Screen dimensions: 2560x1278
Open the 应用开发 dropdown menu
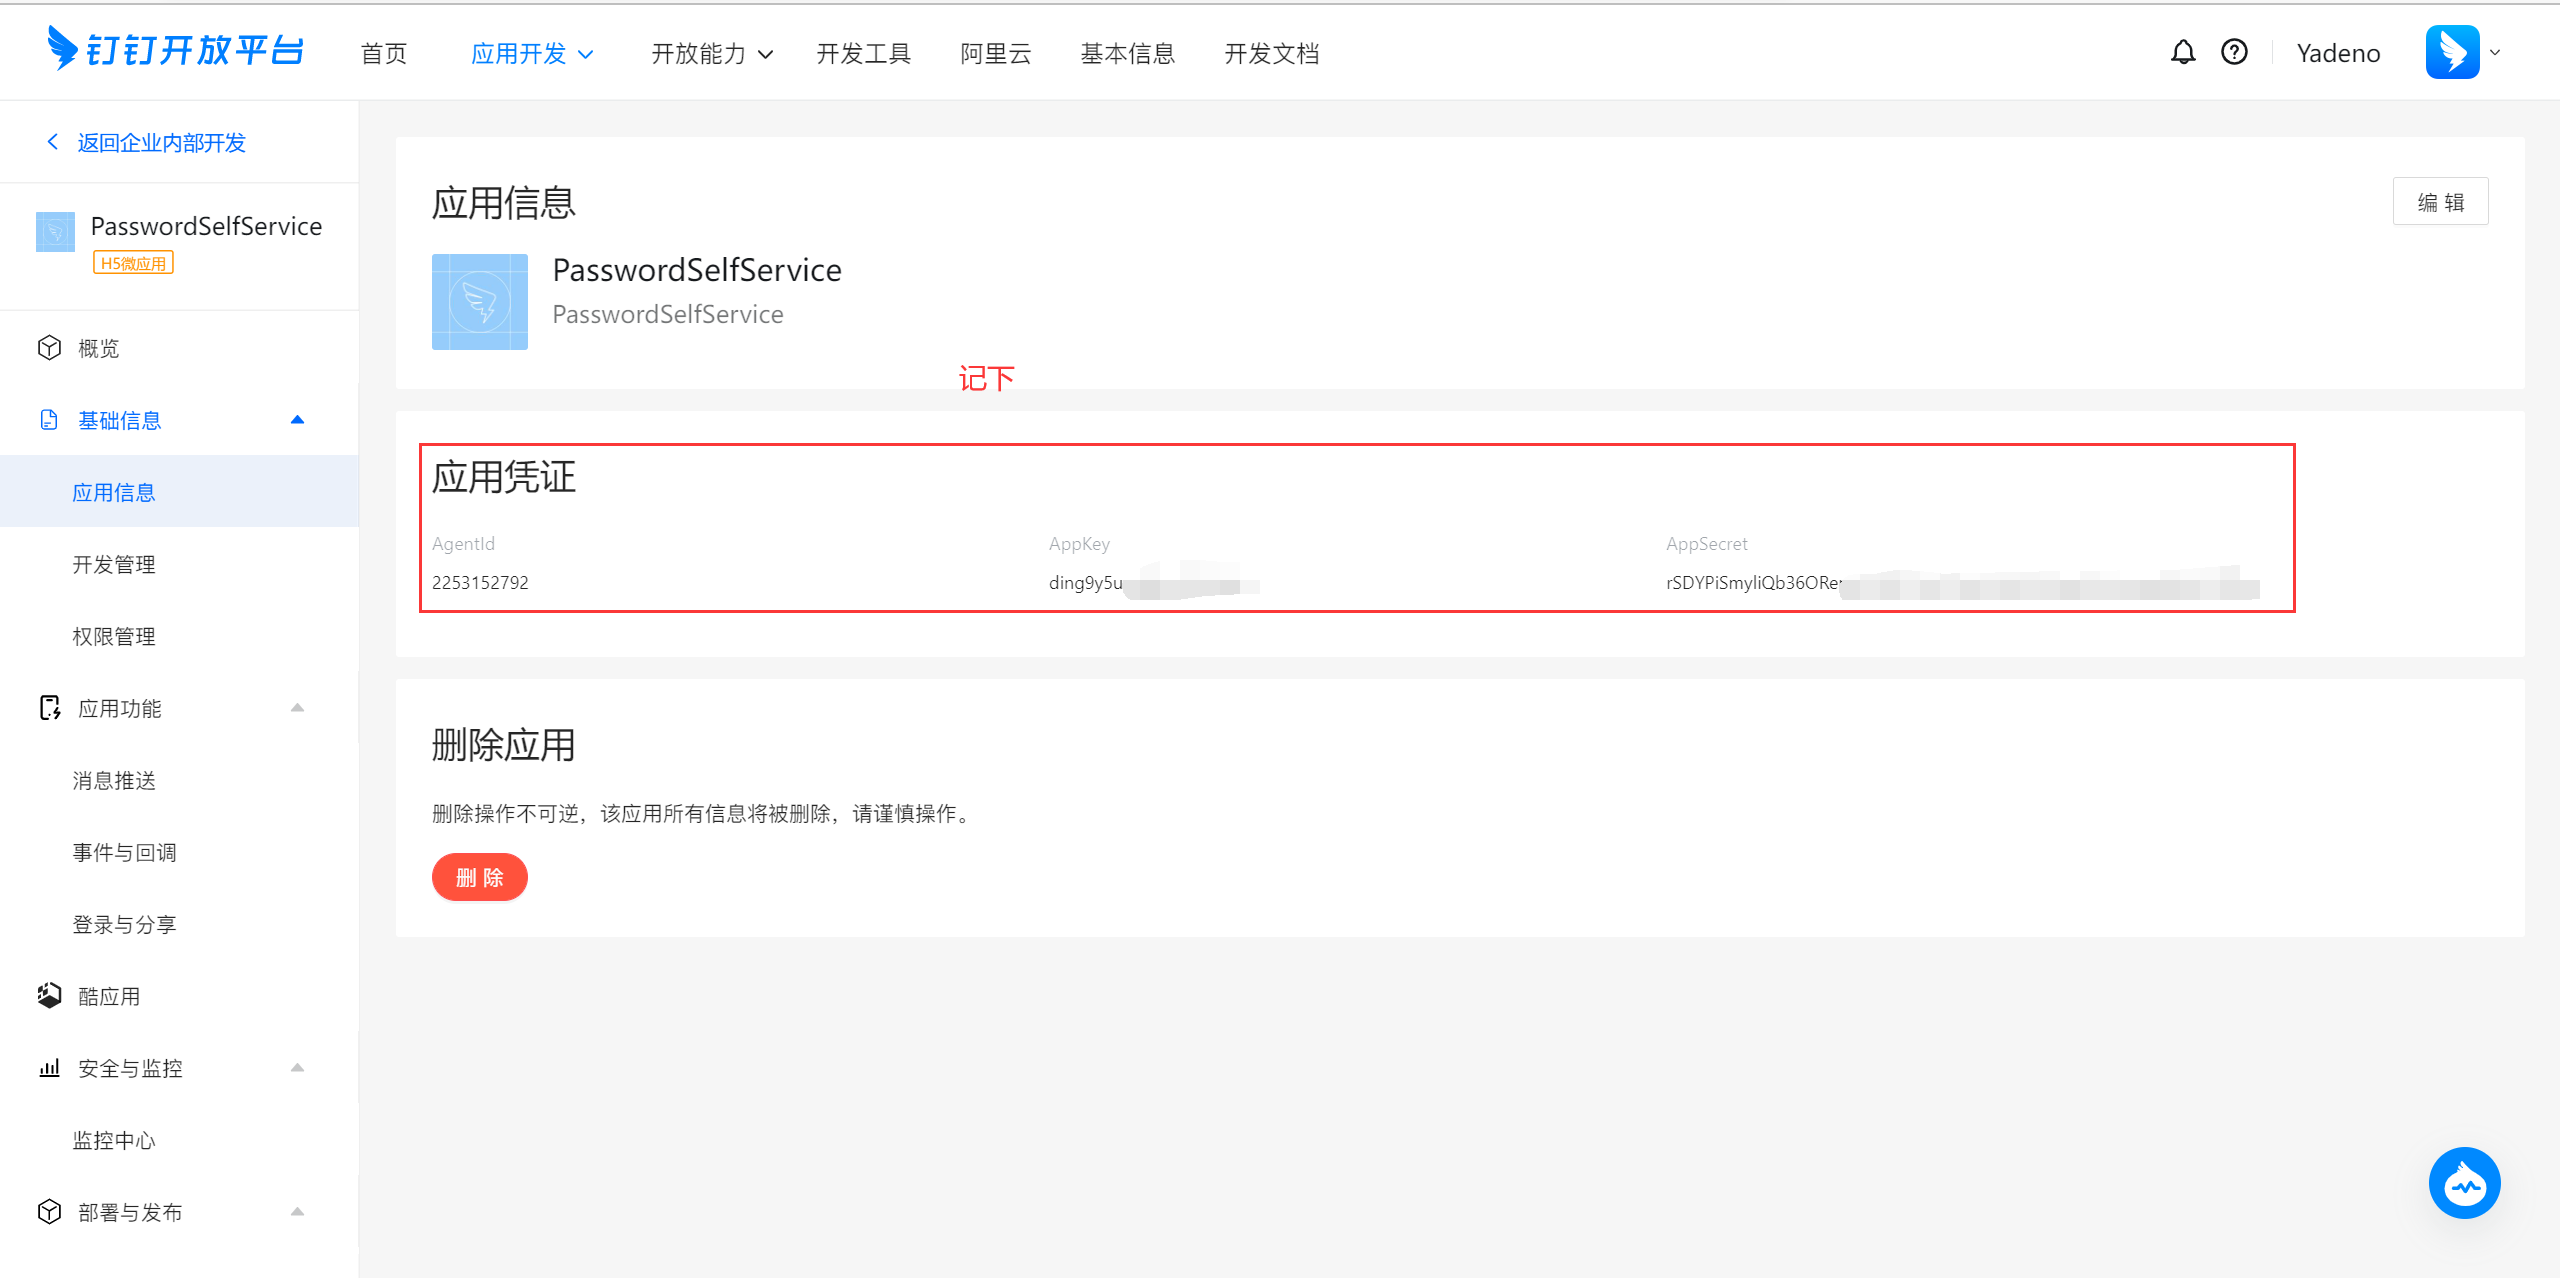(x=532, y=54)
